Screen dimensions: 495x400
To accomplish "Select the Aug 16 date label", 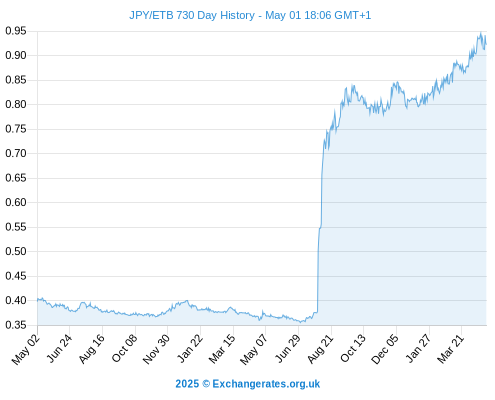I will (91, 349).
